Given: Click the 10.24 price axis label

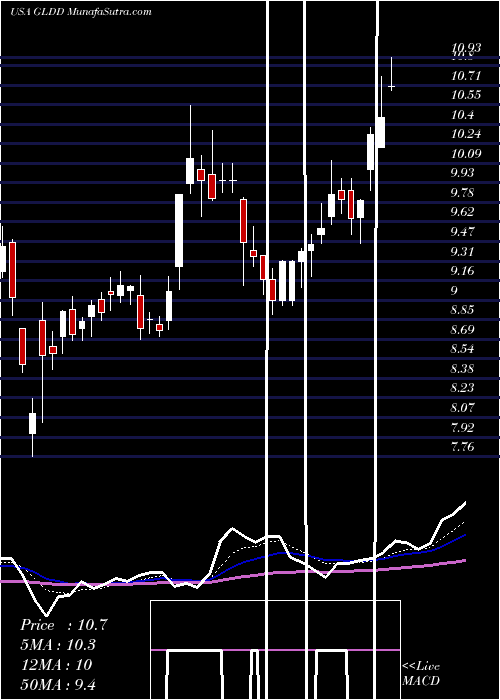Looking at the screenshot, I should tap(466, 134).
